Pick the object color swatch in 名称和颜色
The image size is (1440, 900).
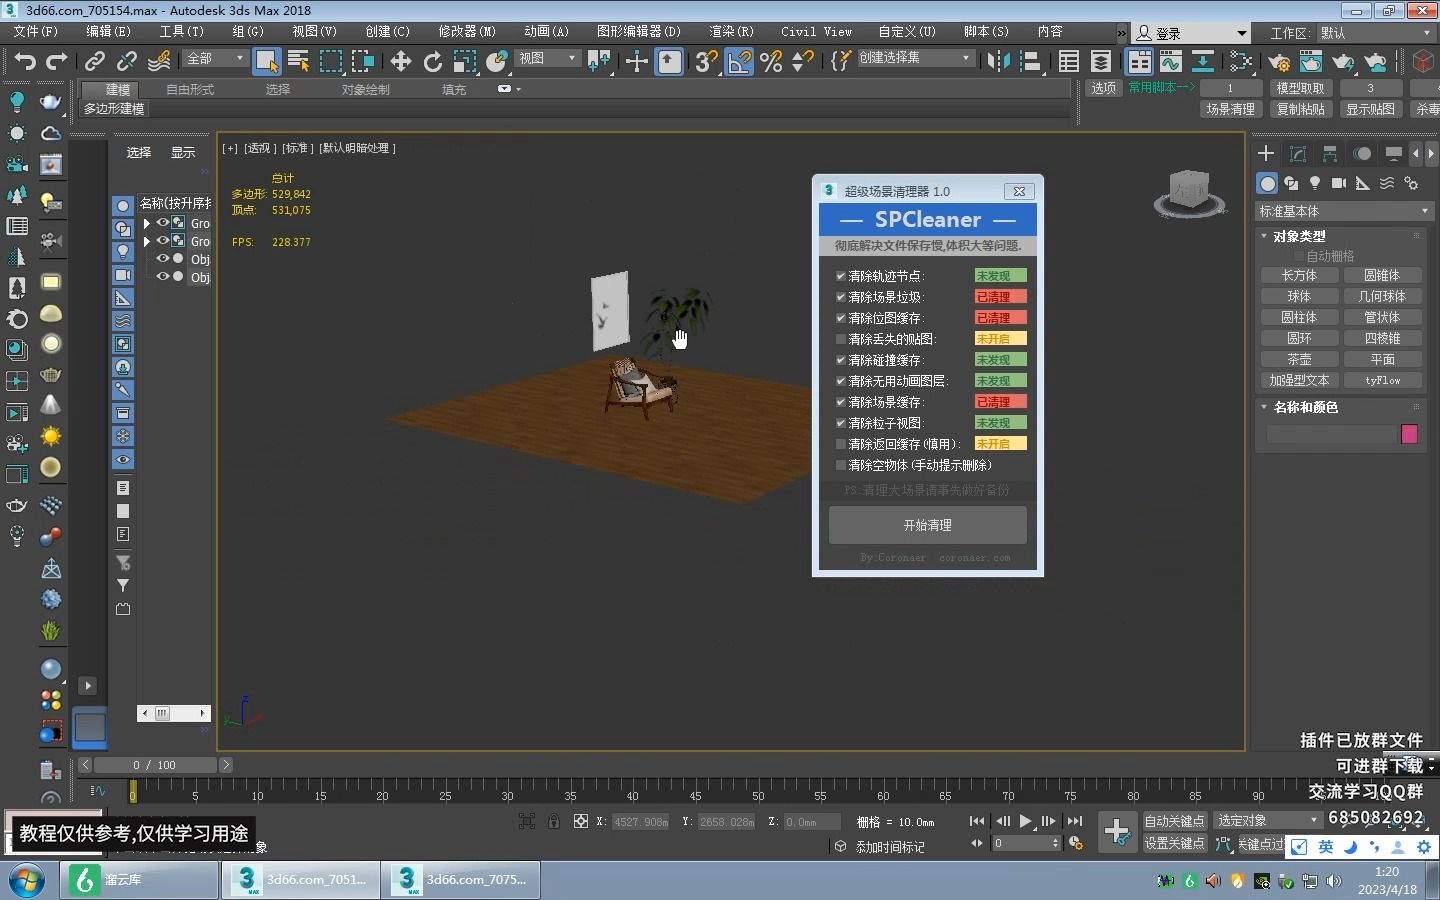point(1409,433)
